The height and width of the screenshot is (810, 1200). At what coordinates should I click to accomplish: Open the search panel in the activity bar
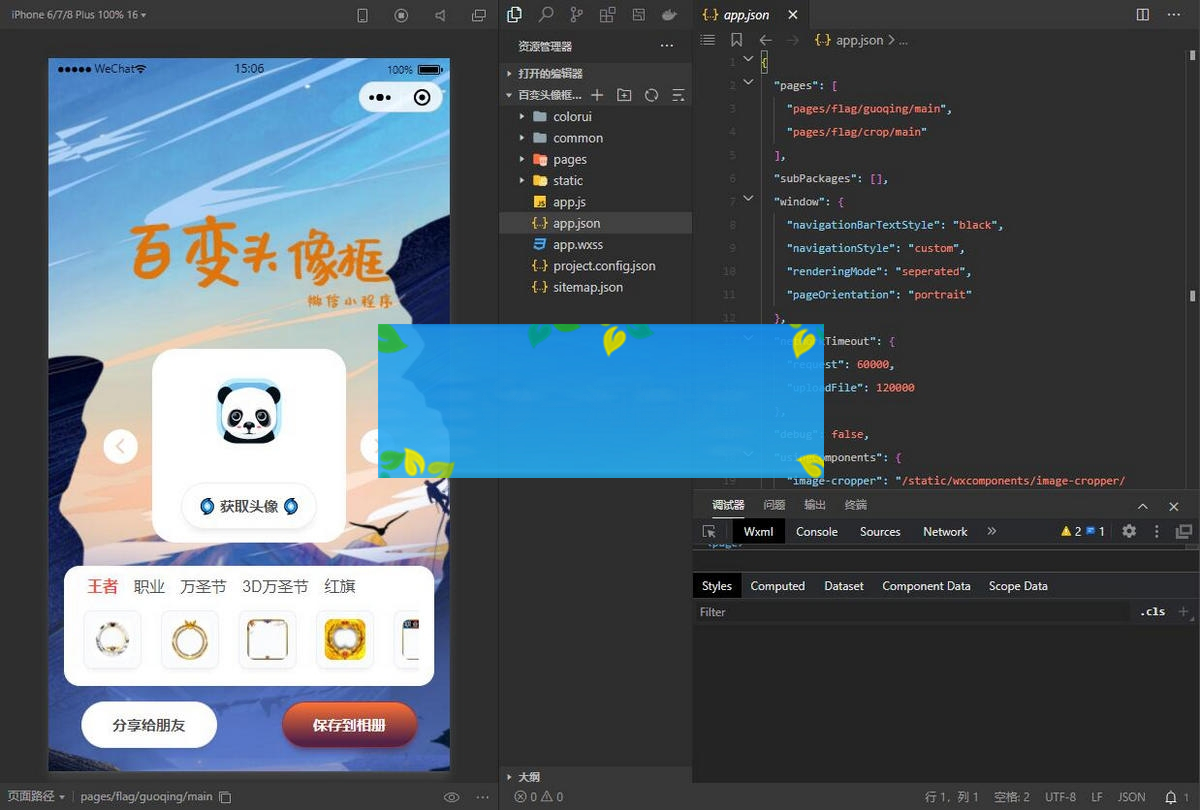(x=546, y=15)
